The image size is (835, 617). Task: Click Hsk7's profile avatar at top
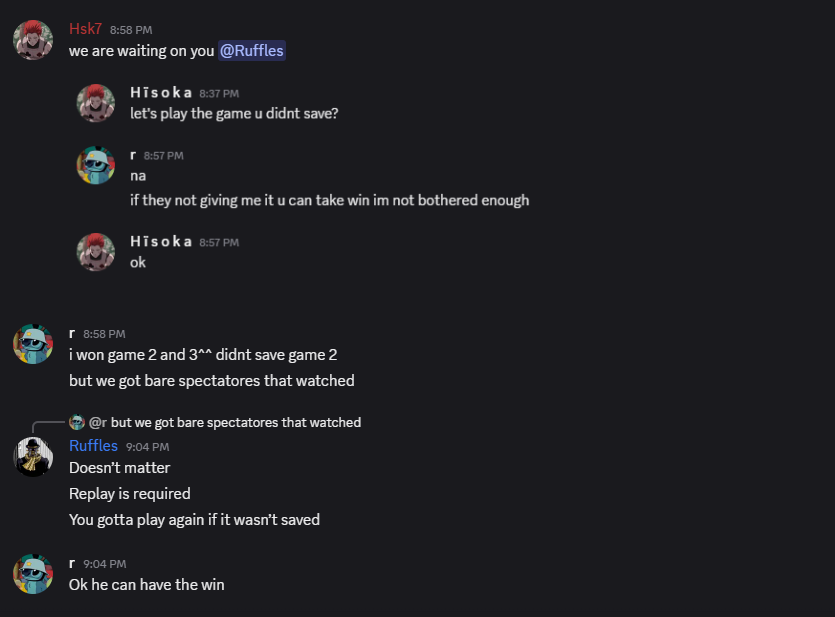click(x=33, y=40)
